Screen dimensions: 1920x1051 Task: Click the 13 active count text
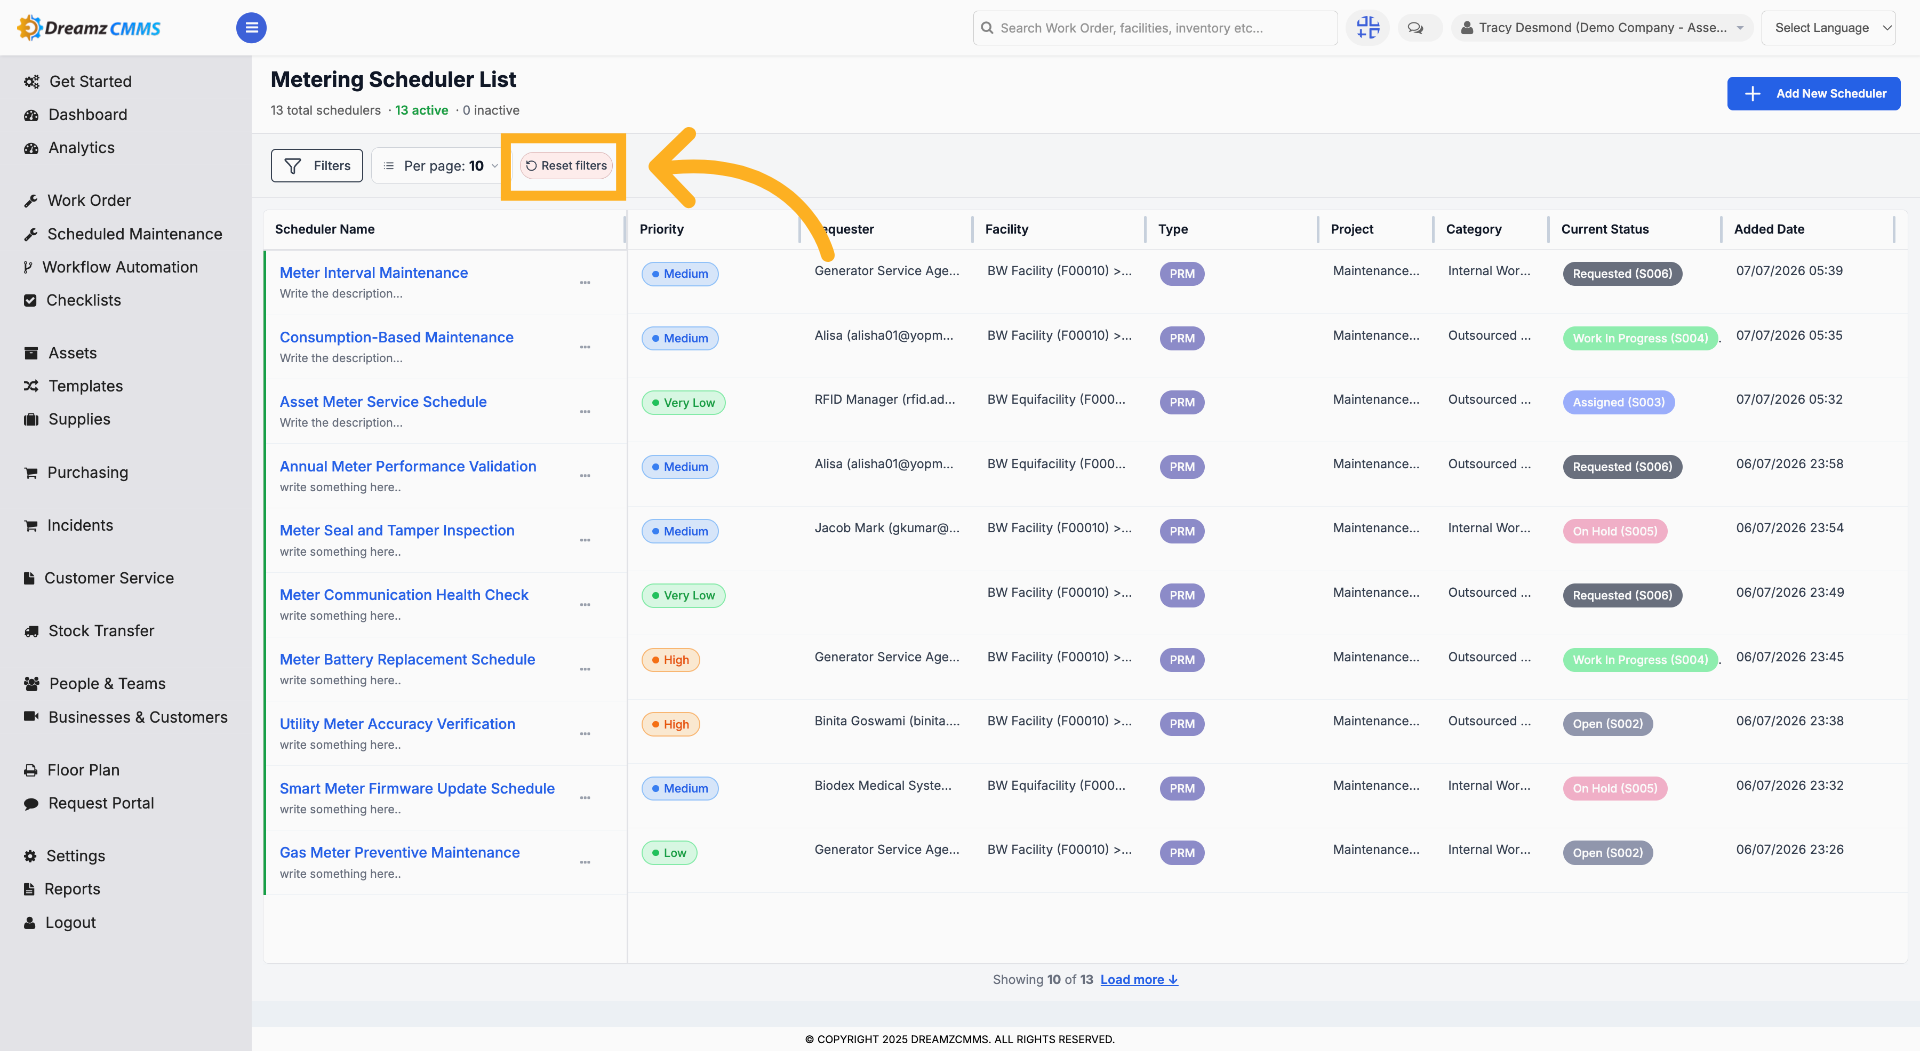(421, 111)
